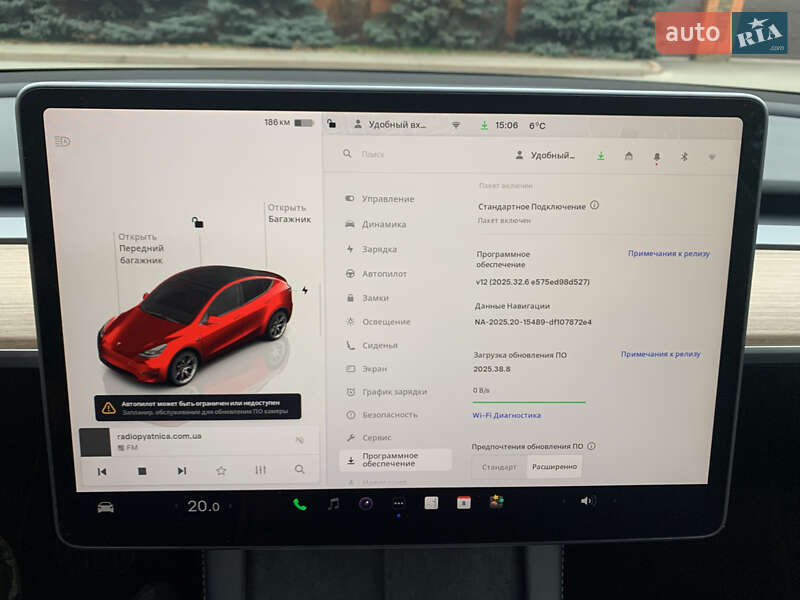800x600 pixels.
Task: Tap Открыть Багажник to open the trunk
Action: click(288, 212)
